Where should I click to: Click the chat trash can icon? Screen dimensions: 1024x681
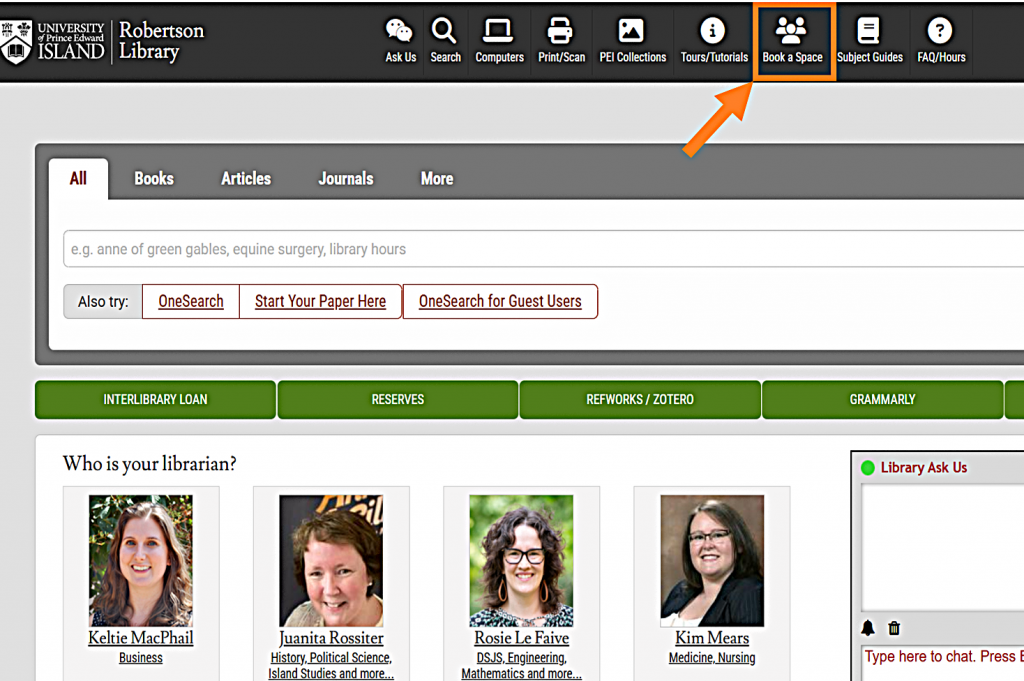point(894,628)
